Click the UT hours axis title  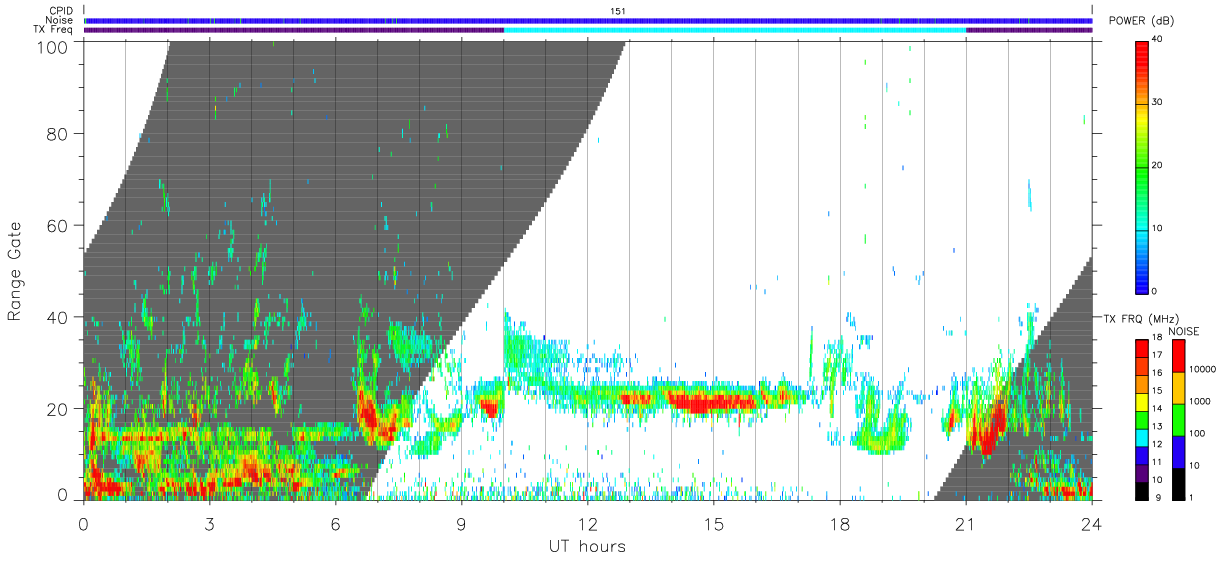(x=587, y=546)
